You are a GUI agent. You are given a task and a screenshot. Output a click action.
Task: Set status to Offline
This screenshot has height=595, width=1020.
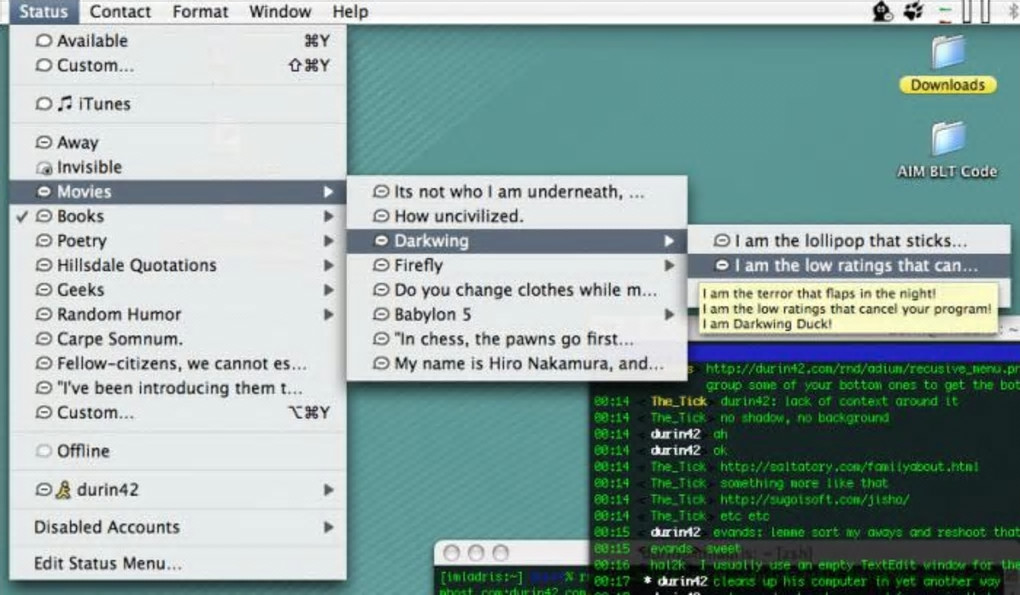tap(178, 451)
